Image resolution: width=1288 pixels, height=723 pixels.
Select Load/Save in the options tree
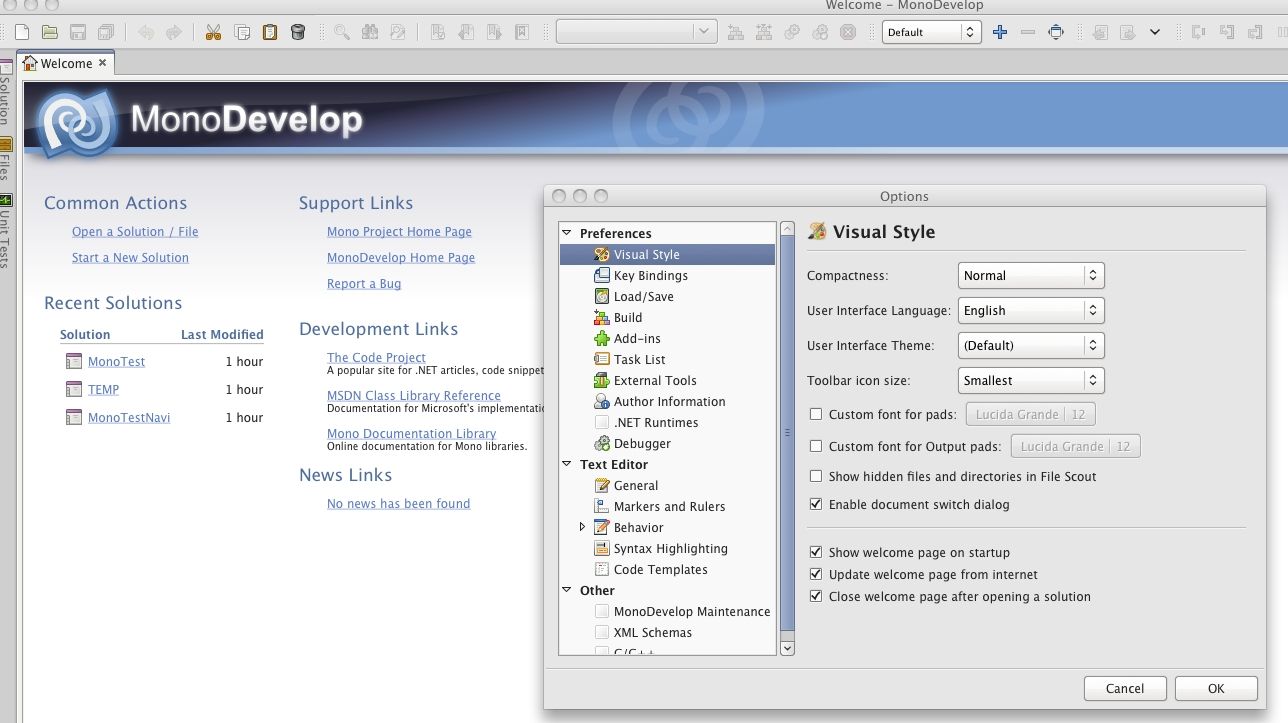point(644,296)
